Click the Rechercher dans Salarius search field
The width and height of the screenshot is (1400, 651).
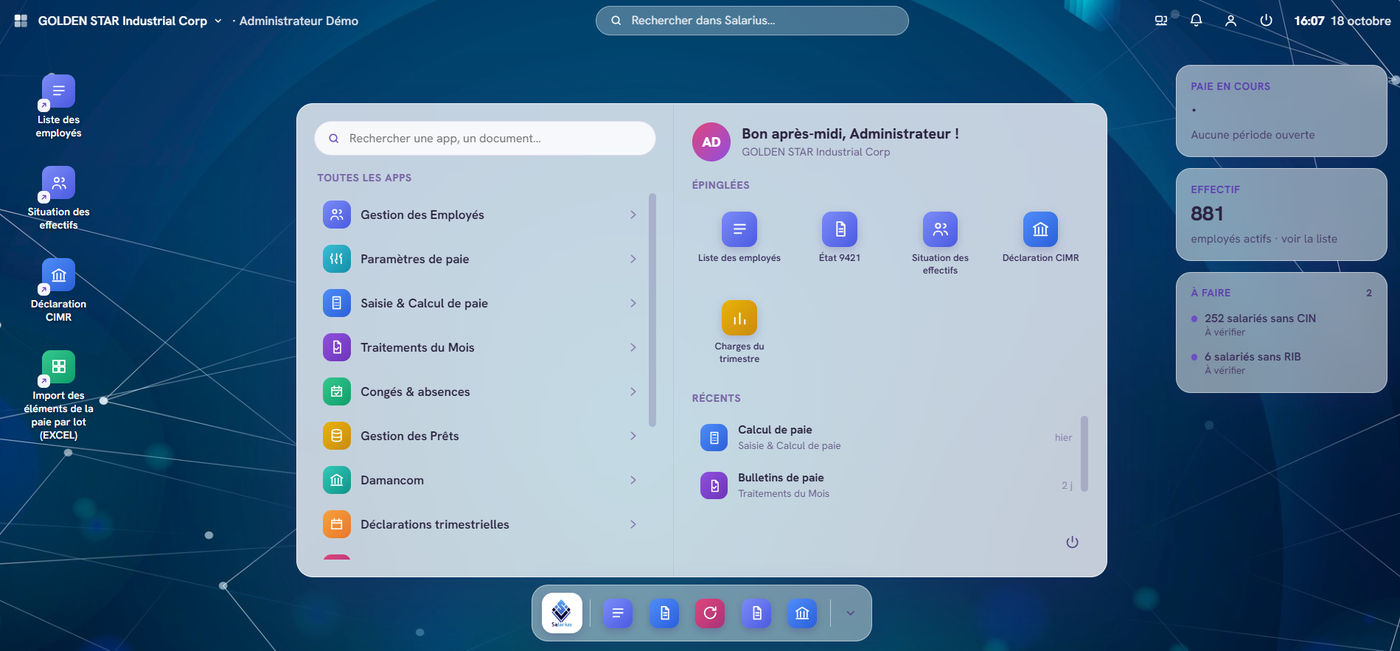point(752,20)
